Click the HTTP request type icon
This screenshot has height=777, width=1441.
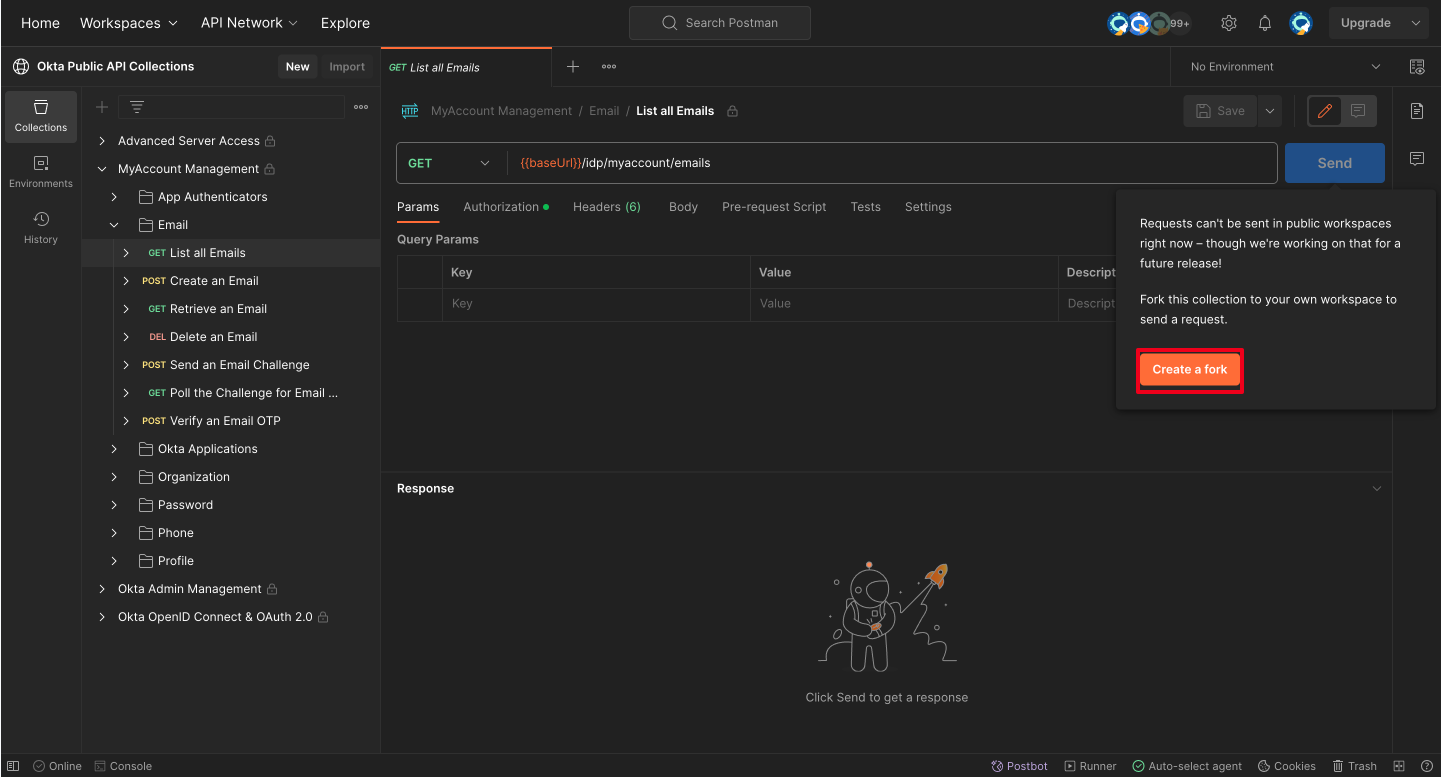tap(410, 111)
